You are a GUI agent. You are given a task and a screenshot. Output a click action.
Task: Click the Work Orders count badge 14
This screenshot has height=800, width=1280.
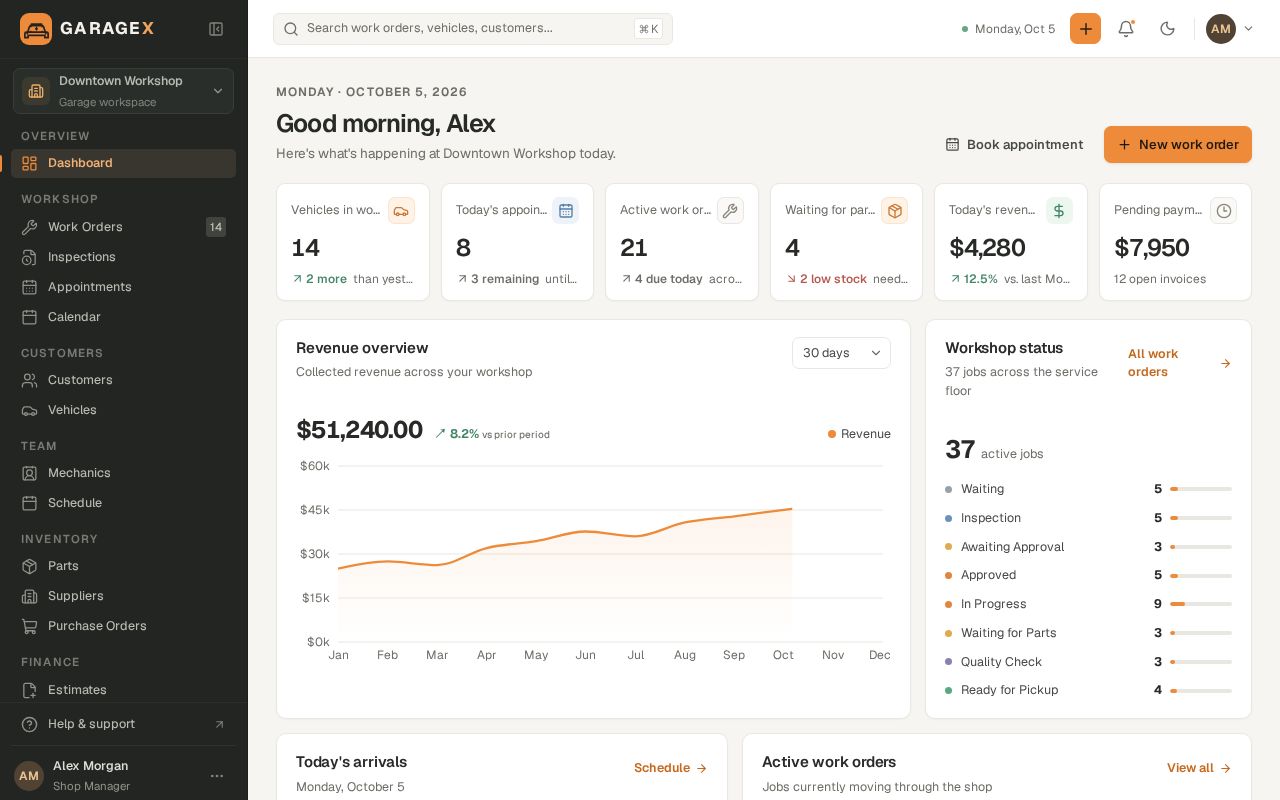tap(216, 227)
